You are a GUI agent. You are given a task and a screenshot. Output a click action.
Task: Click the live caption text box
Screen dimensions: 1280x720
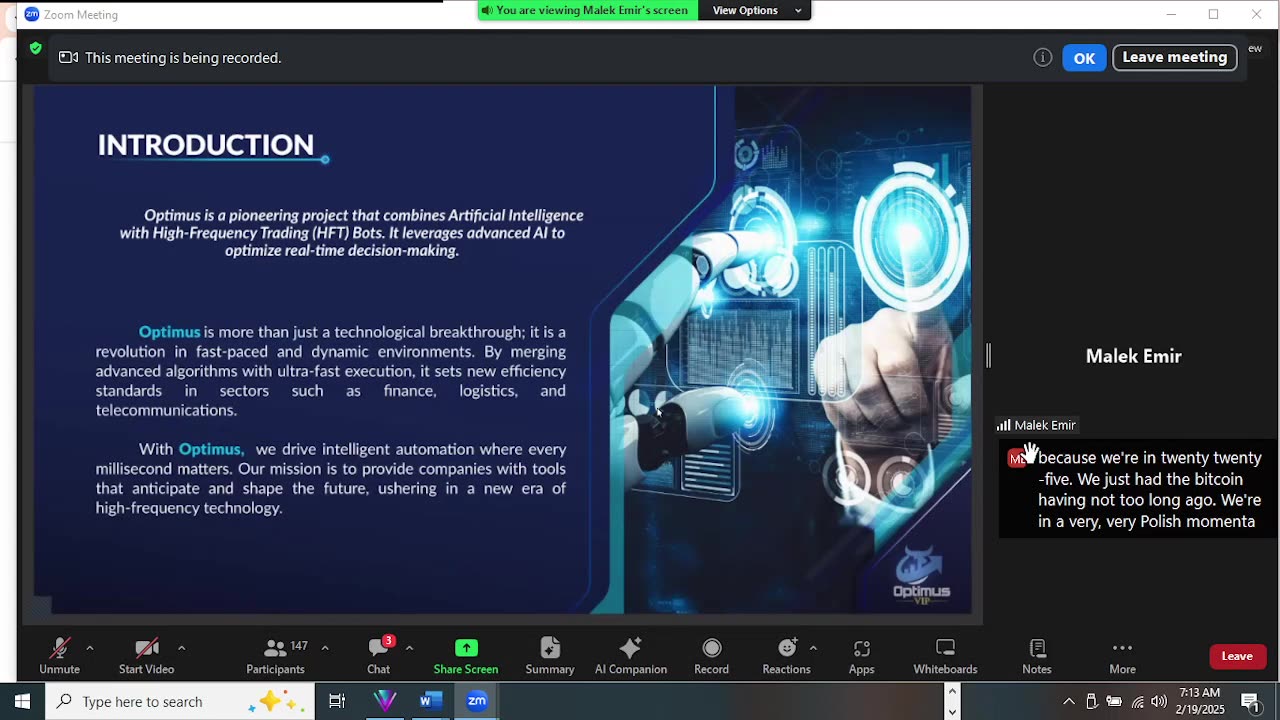[1138, 489]
